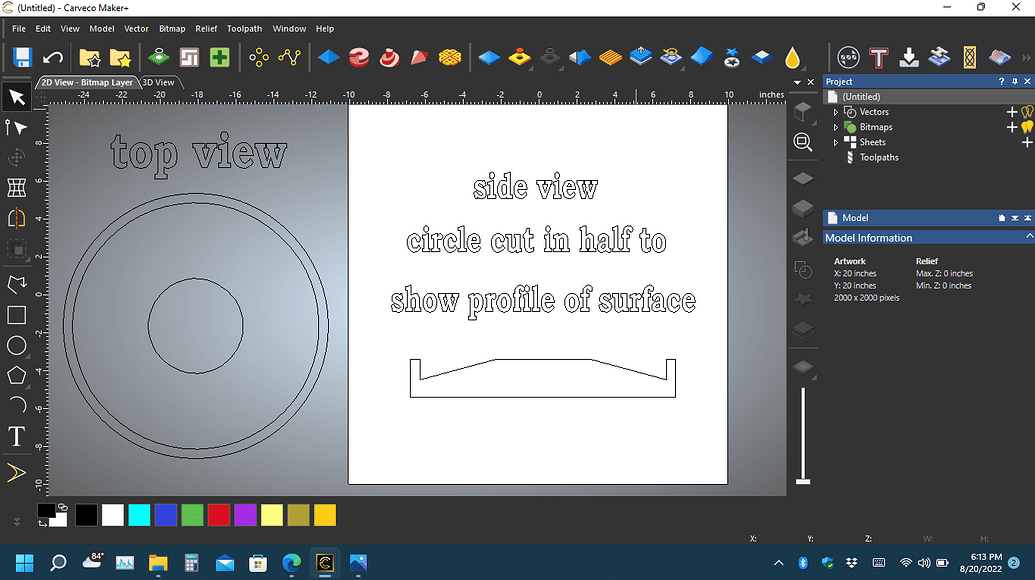Image resolution: width=1035 pixels, height=580 pixels.
Task: Swap primary and secondary colour link icon
Action: tap(62, 507)
